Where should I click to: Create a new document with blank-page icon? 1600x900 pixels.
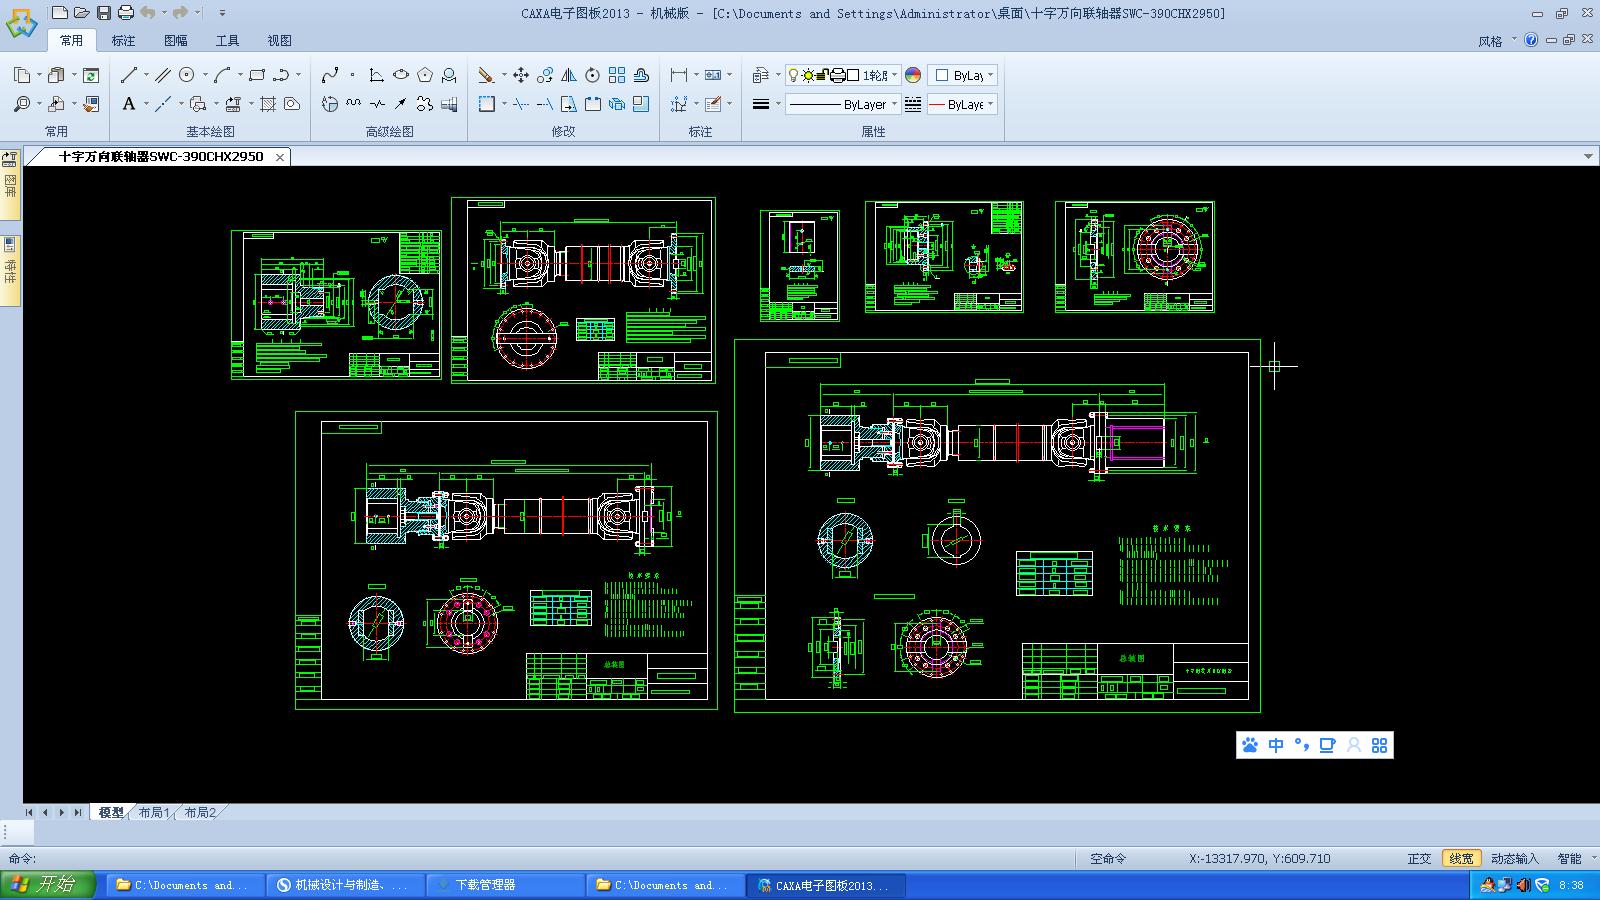60,13
